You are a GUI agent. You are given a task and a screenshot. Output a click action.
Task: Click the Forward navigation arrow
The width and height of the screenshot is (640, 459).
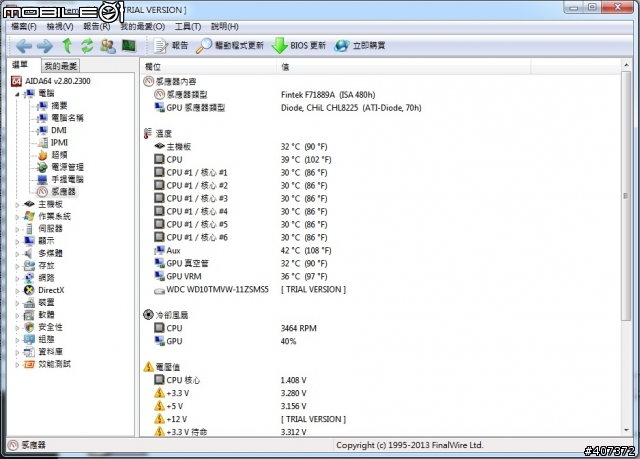pyautogui.click(x=45, y=46)
